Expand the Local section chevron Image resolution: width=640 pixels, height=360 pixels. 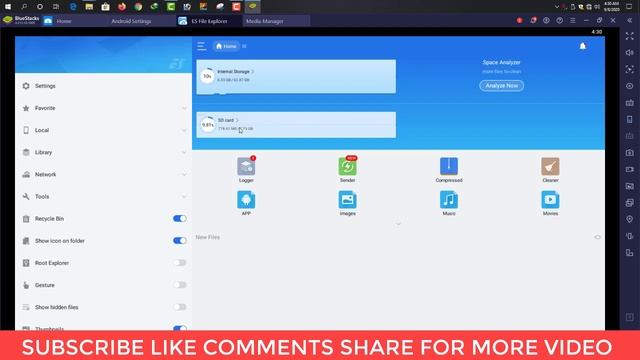184,130
